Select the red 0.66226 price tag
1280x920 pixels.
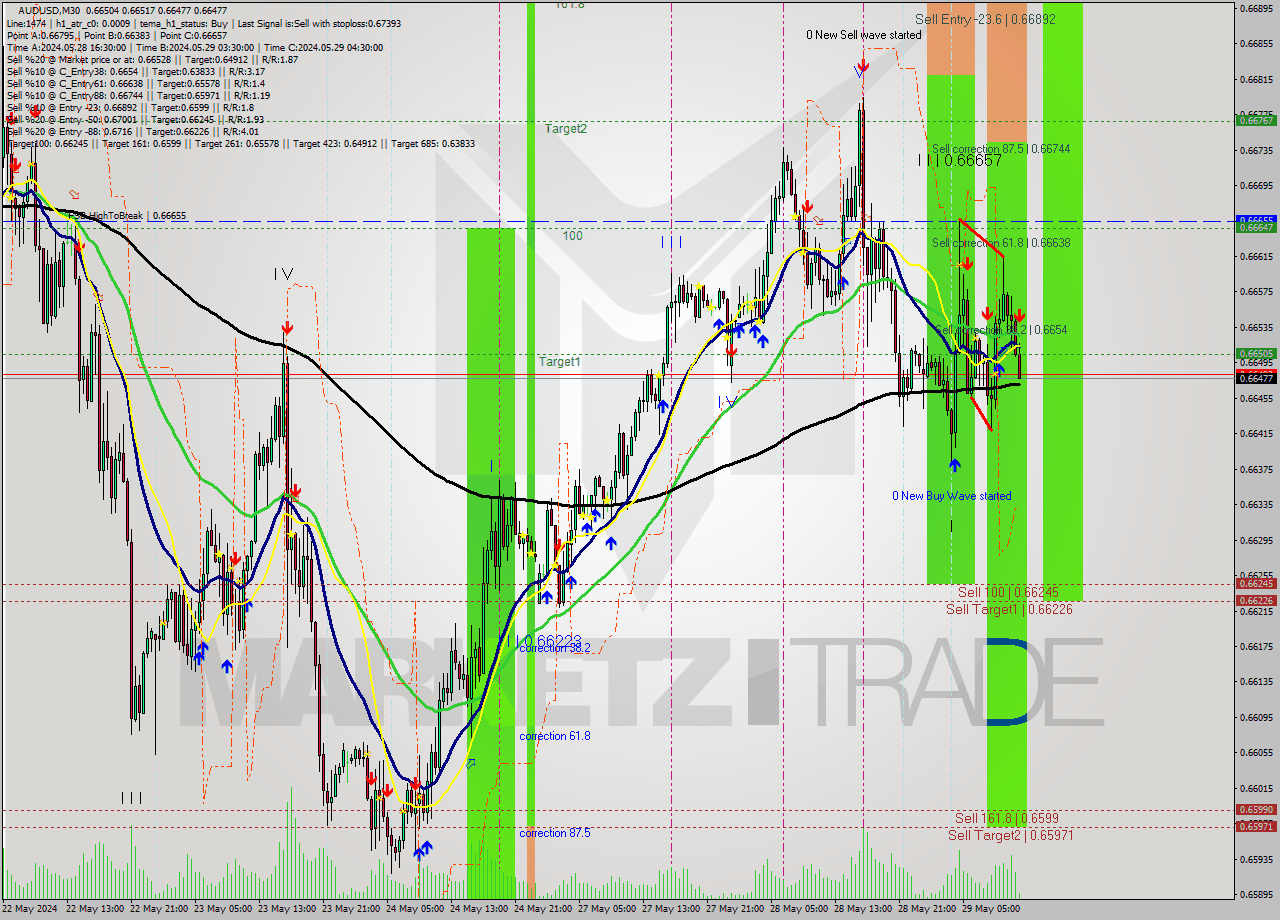(1256, 600)
